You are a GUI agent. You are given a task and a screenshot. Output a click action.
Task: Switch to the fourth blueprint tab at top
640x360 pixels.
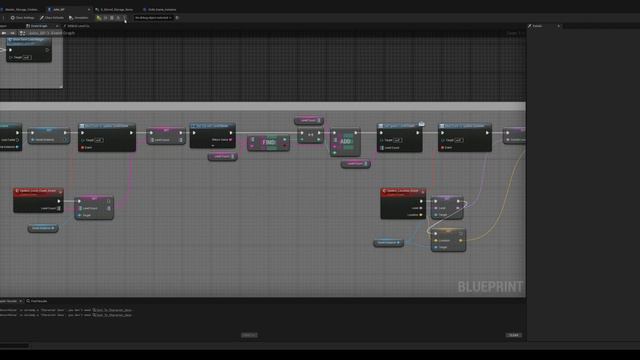coord(160,9)
